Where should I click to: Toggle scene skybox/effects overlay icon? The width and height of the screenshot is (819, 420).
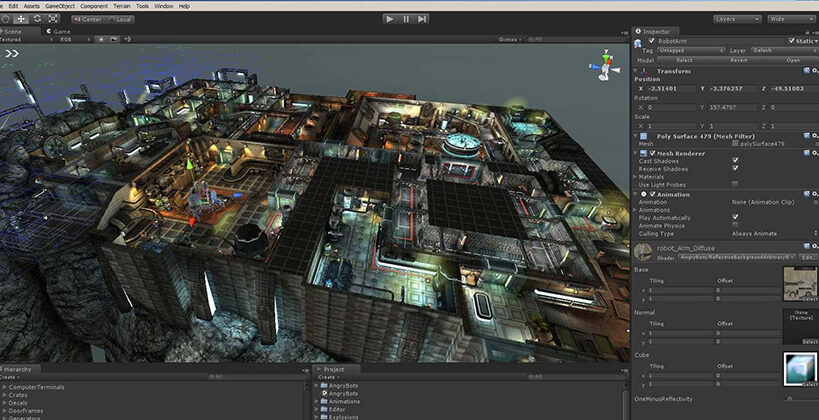(x=113, y=39)
